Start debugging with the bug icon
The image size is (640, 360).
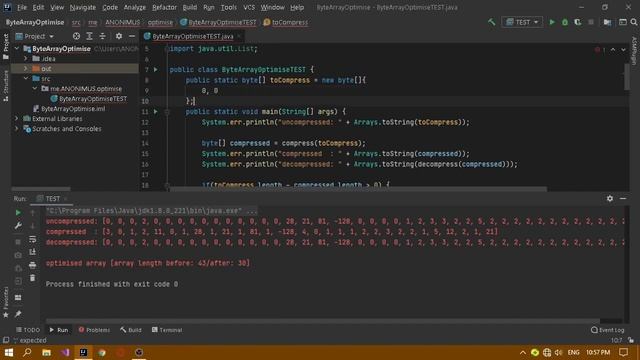click(x=565, y=22)
